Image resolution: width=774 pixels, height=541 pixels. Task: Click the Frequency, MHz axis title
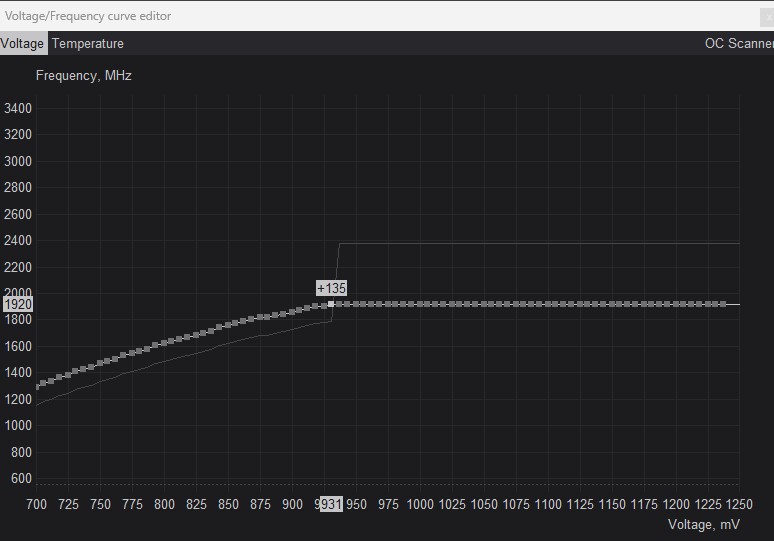click(84, 76)
